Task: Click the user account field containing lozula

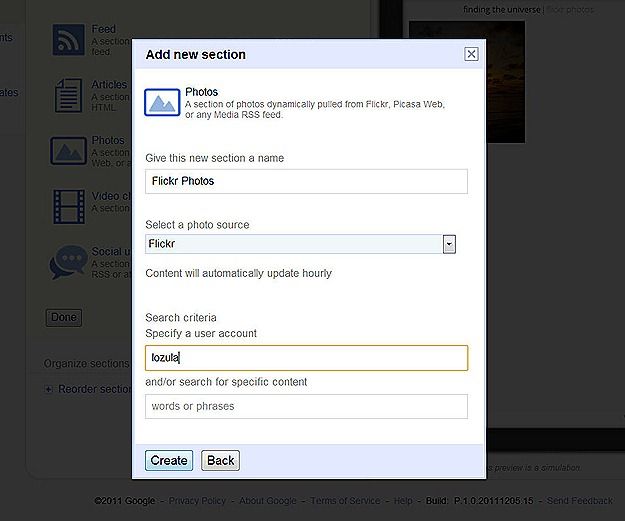Action: (306, 358)
